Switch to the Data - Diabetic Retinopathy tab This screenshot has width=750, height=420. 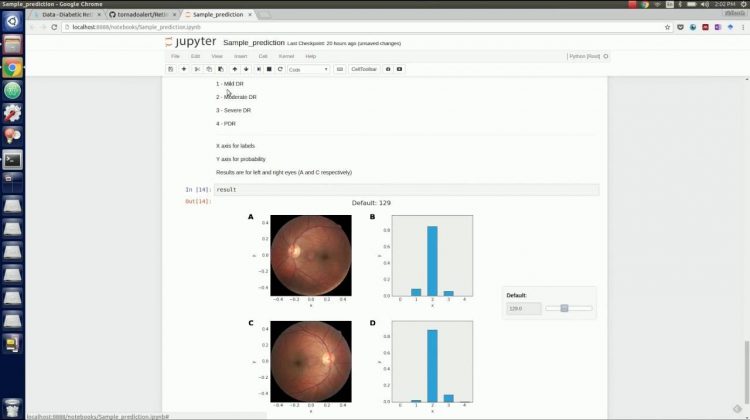point(67,15)
